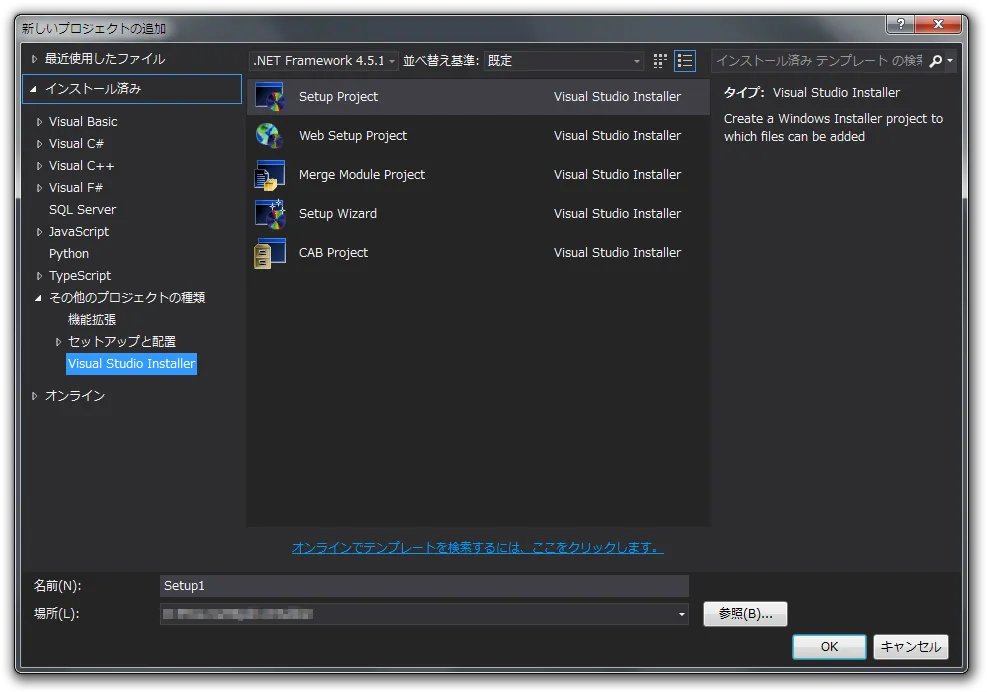This screenshot has width=987, height=692.
Task: Select Python in the template tree
Action: click(69, 254)
